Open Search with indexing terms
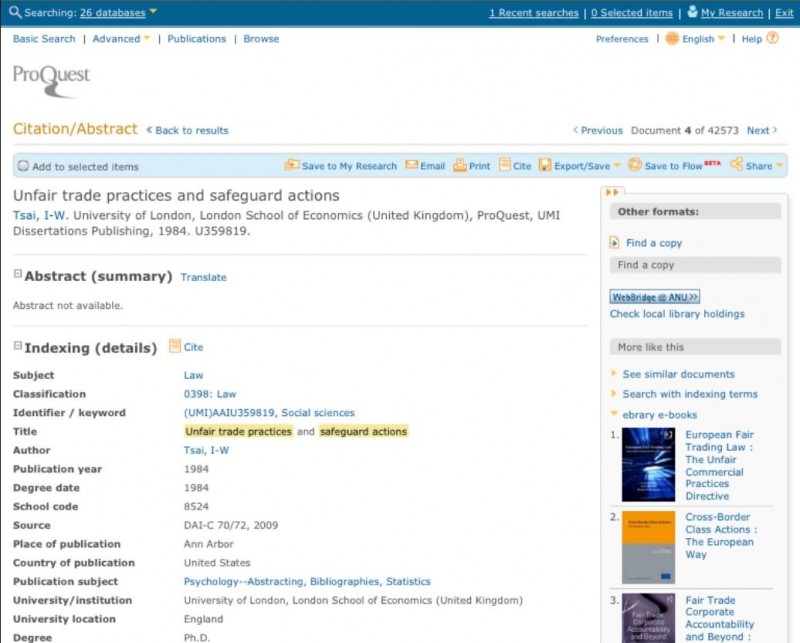Viewport: 800px width, 643px height. pos(690,394)
